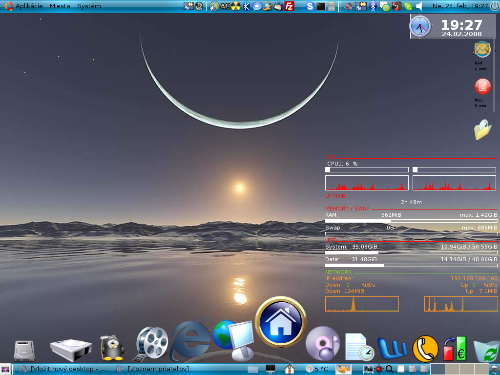This screenshot has height=375, width=500.
Task: Open the hard drive icon in dock
Action: 24,351
